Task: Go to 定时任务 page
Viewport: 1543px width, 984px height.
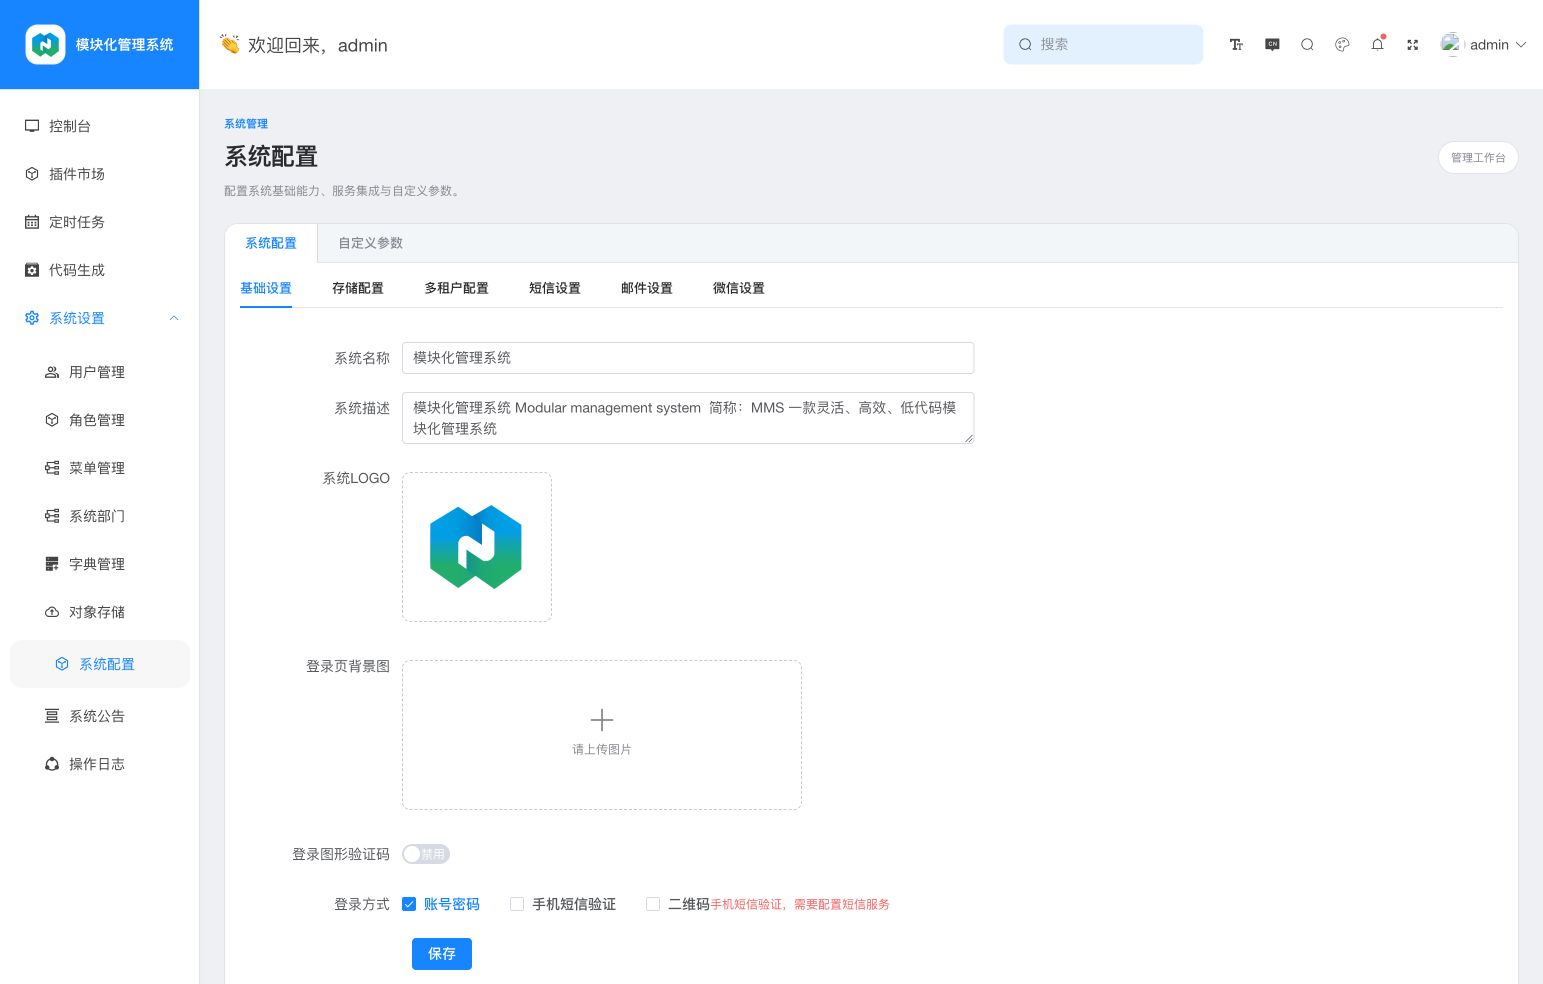Action: [99, 222]
